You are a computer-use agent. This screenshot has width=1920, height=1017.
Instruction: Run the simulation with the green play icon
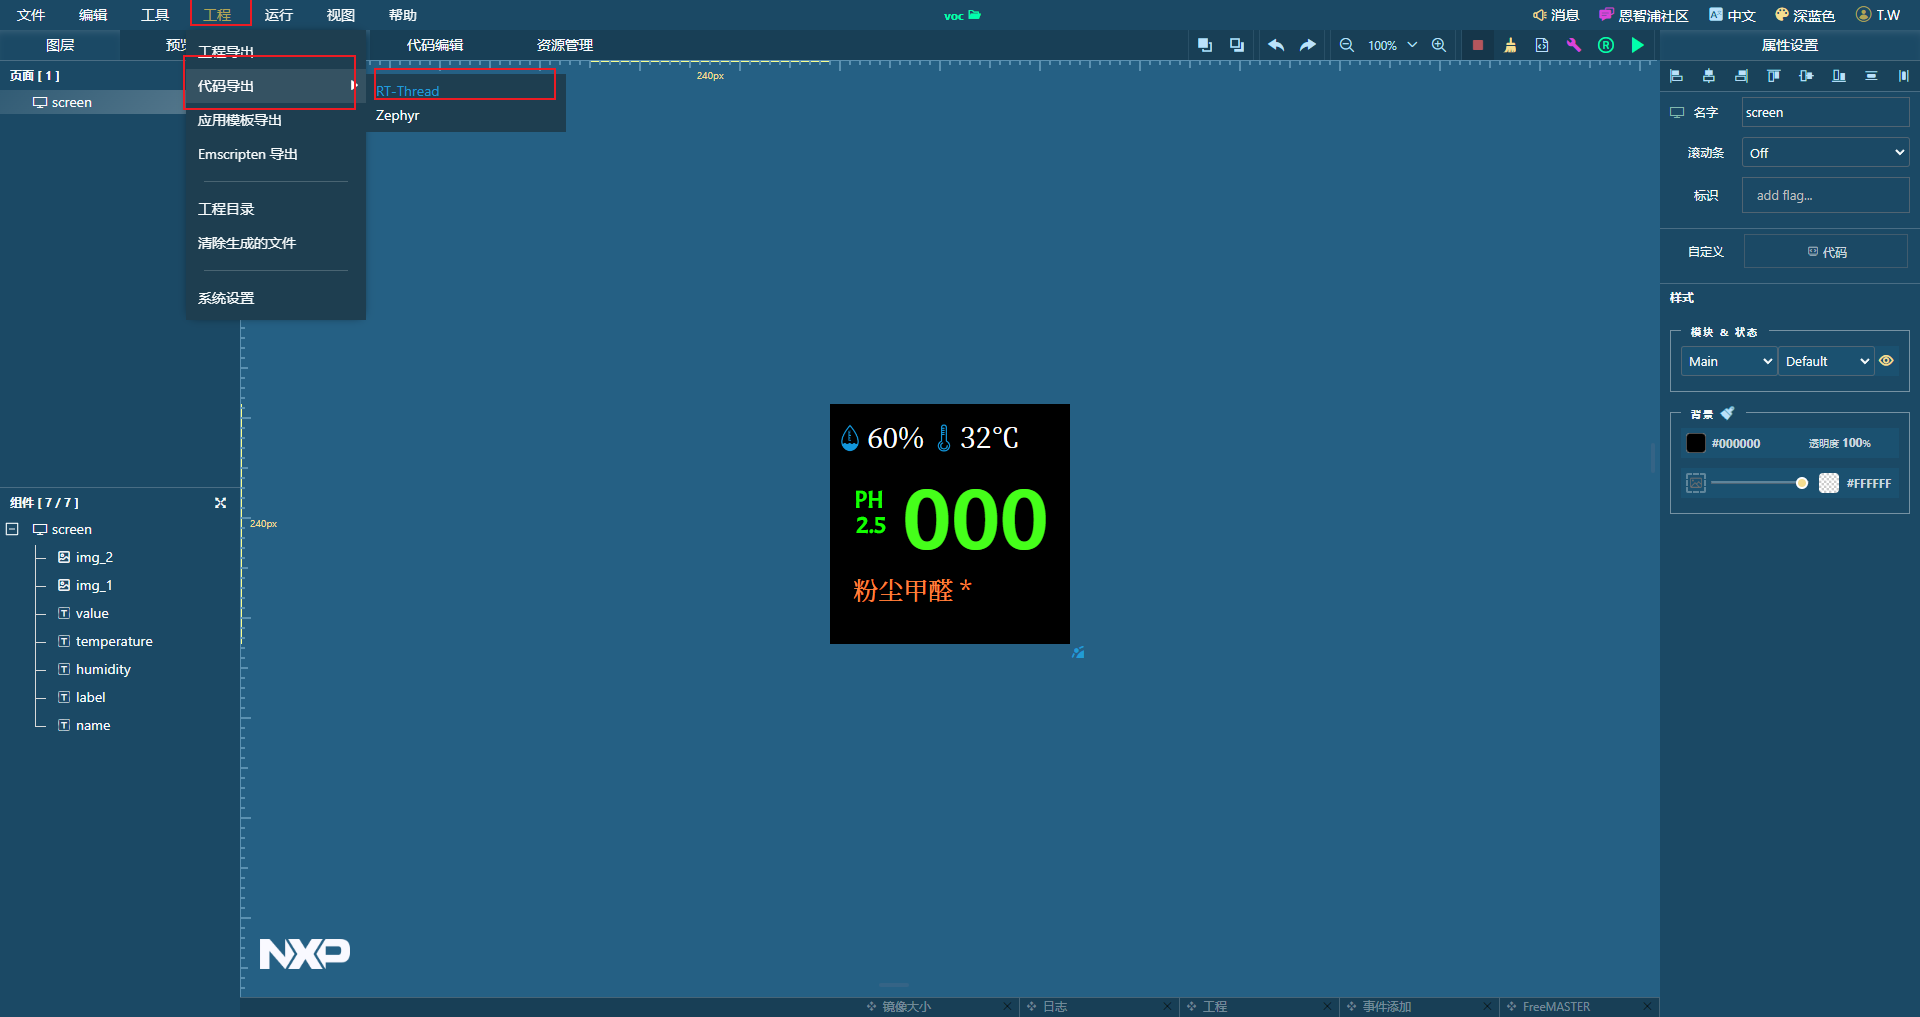click(x=1637, y=45)
